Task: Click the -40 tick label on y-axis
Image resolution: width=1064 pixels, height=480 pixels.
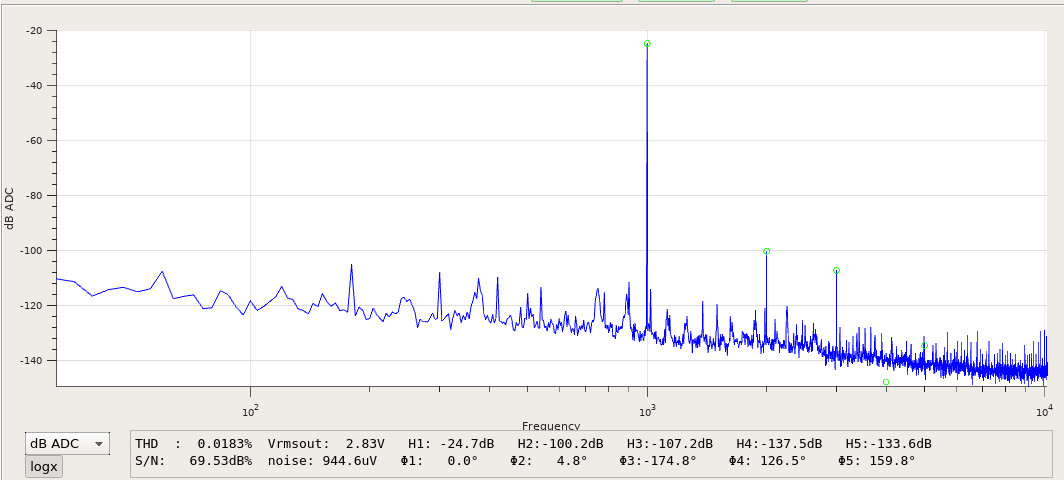Action: coord(34,86)
